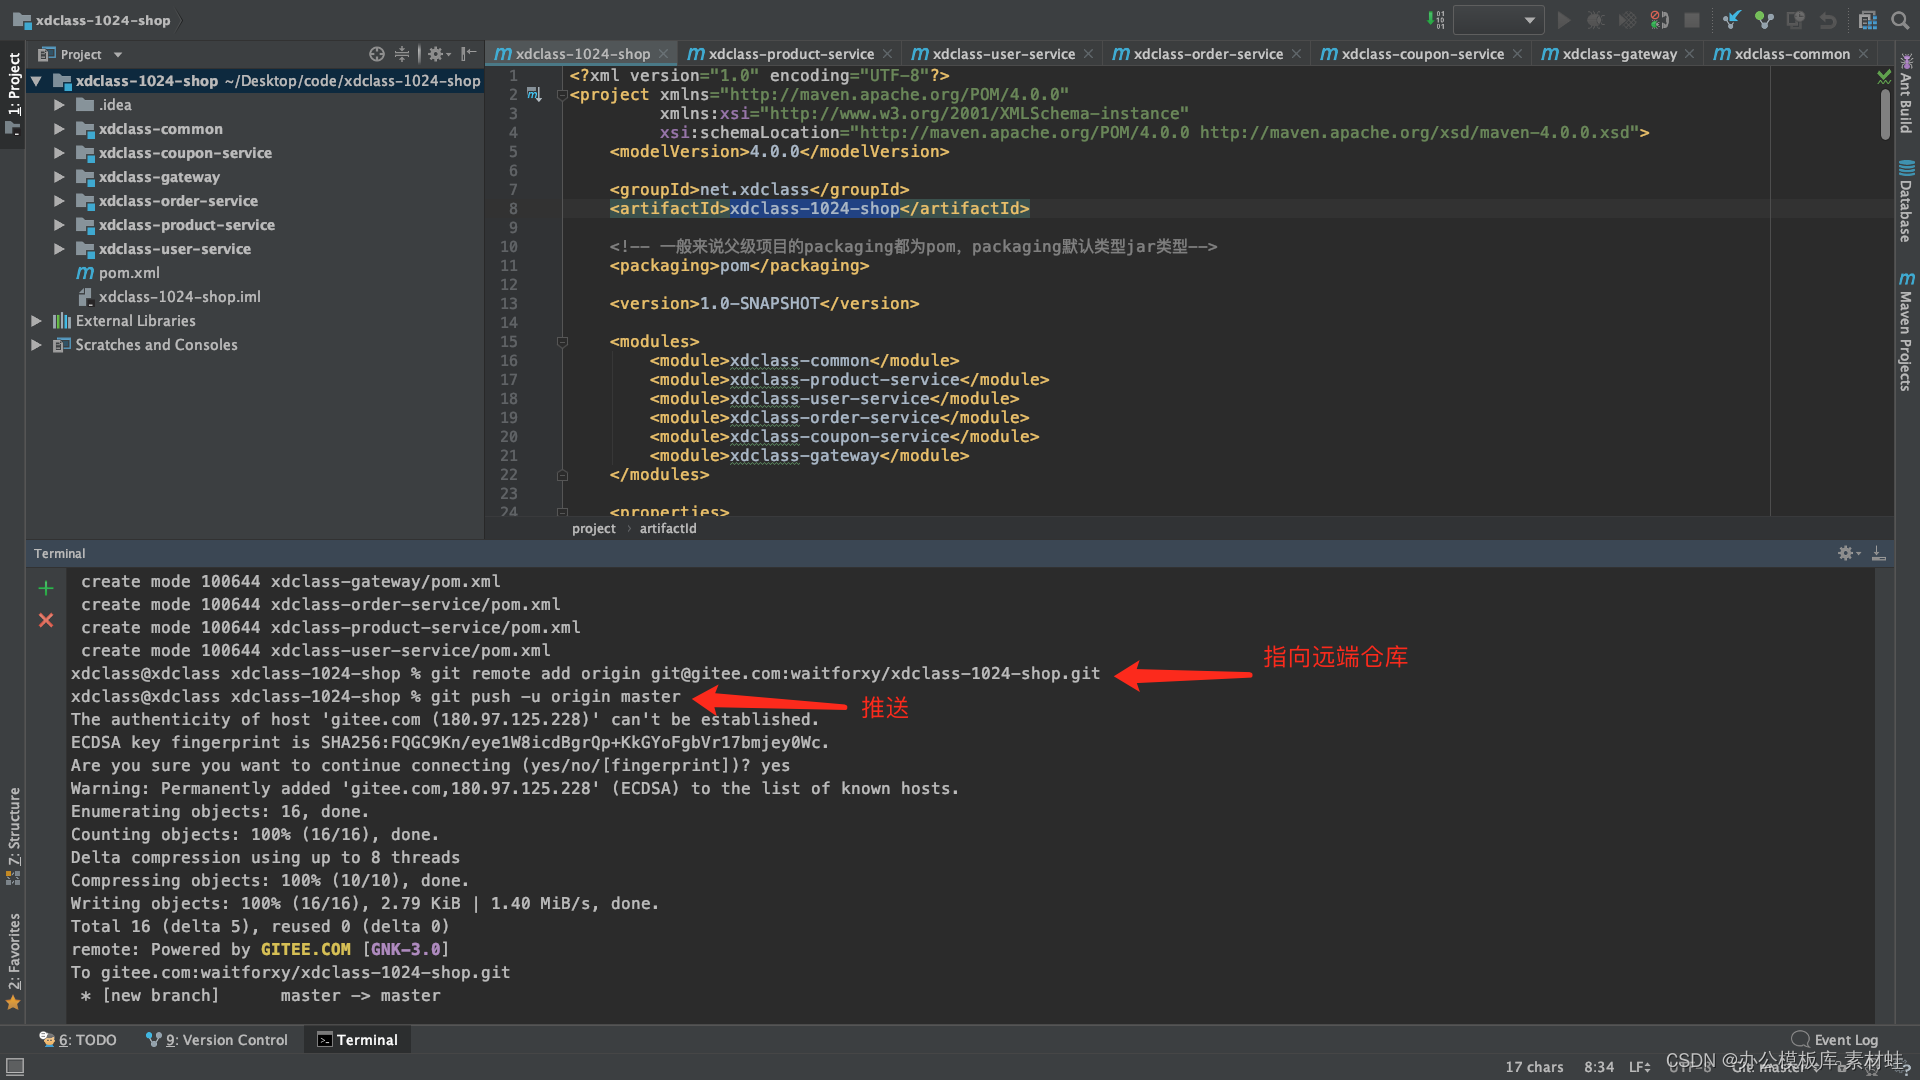Click Terminal panel hide icon
Screen dimensions: 1920x1080
point(1879,553)
